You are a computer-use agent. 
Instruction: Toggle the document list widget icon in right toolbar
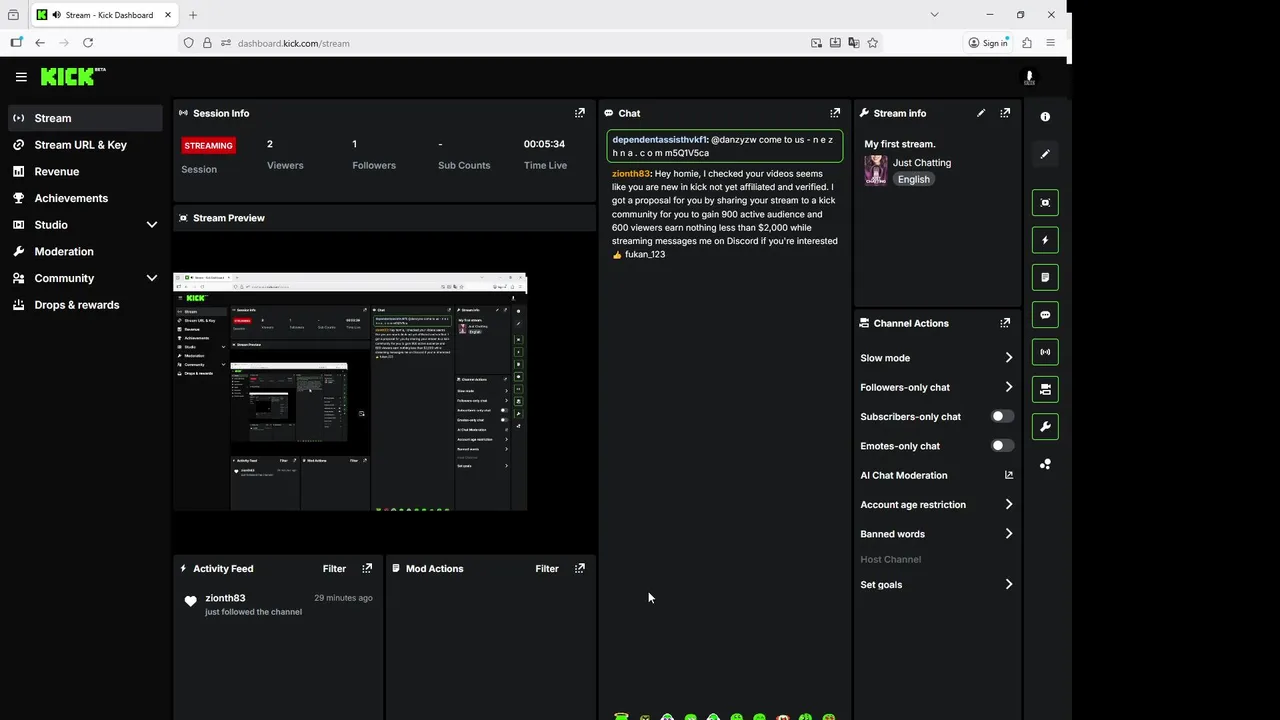(x=1045, y=277)
